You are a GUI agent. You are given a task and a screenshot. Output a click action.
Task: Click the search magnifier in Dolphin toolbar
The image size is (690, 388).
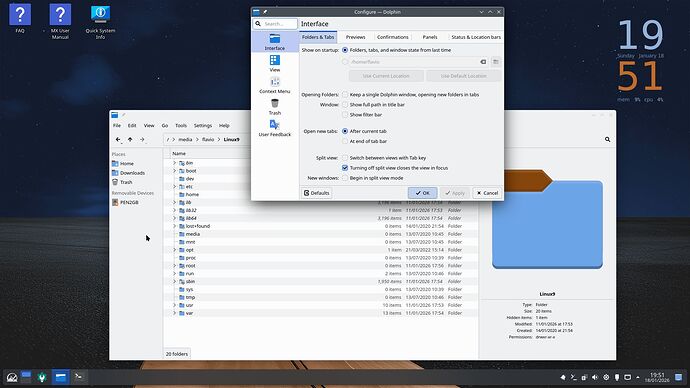pos(607,139)
